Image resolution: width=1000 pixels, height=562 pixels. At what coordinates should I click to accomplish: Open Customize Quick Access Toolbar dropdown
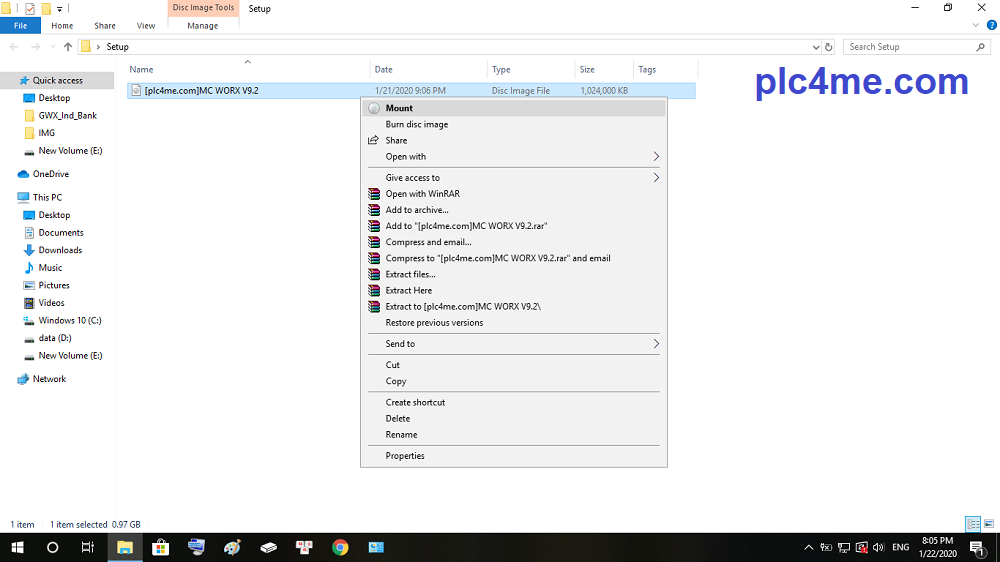[x=59, y=9]
